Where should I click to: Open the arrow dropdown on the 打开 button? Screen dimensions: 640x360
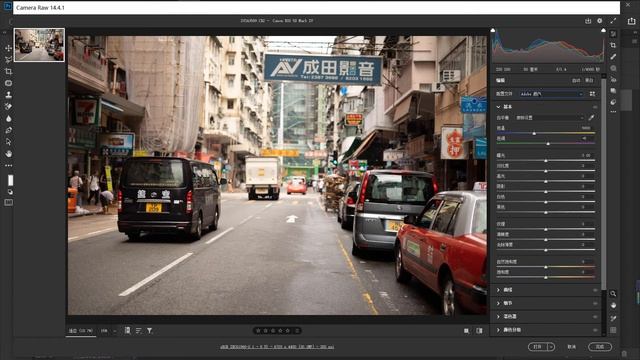(x=551, y=347)
